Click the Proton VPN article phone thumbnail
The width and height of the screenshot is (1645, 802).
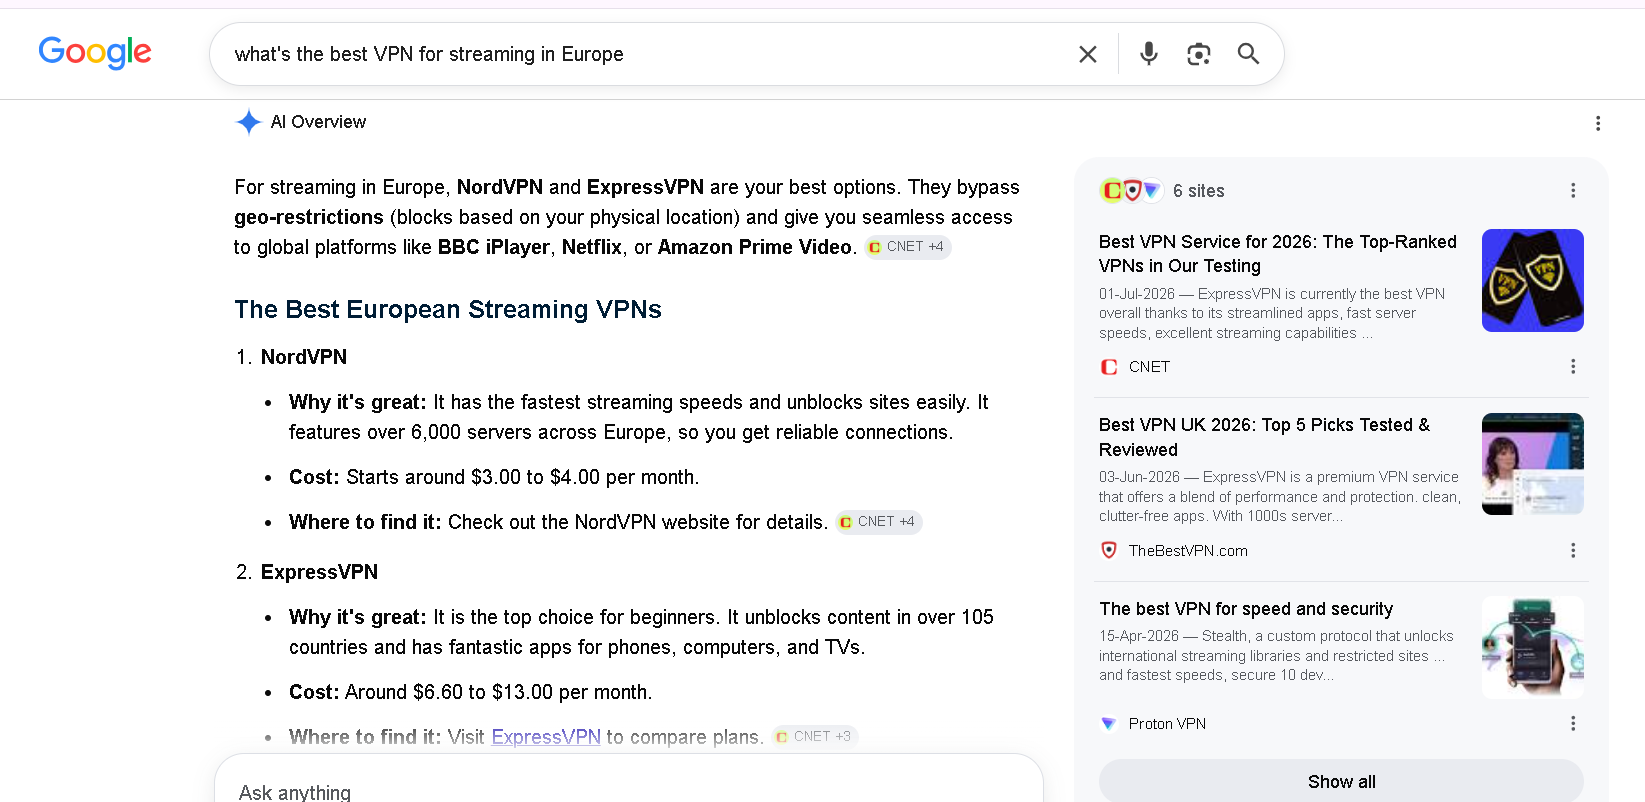(x=1532, y=647)
